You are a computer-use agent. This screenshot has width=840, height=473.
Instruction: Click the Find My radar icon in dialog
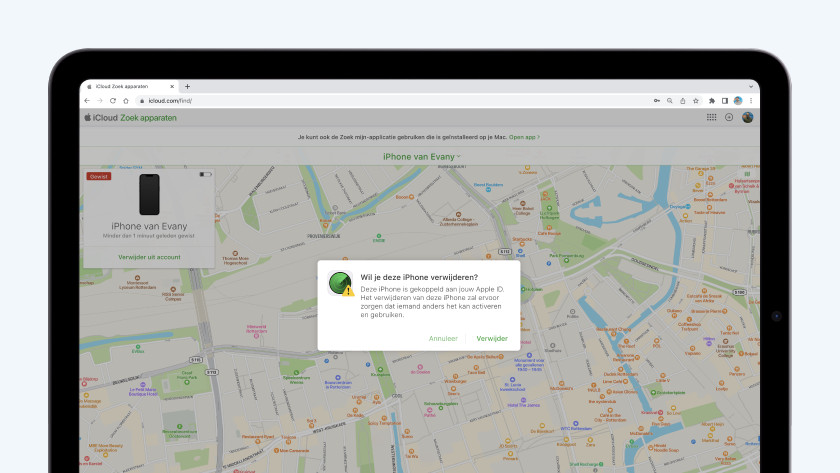pos(340,283)
